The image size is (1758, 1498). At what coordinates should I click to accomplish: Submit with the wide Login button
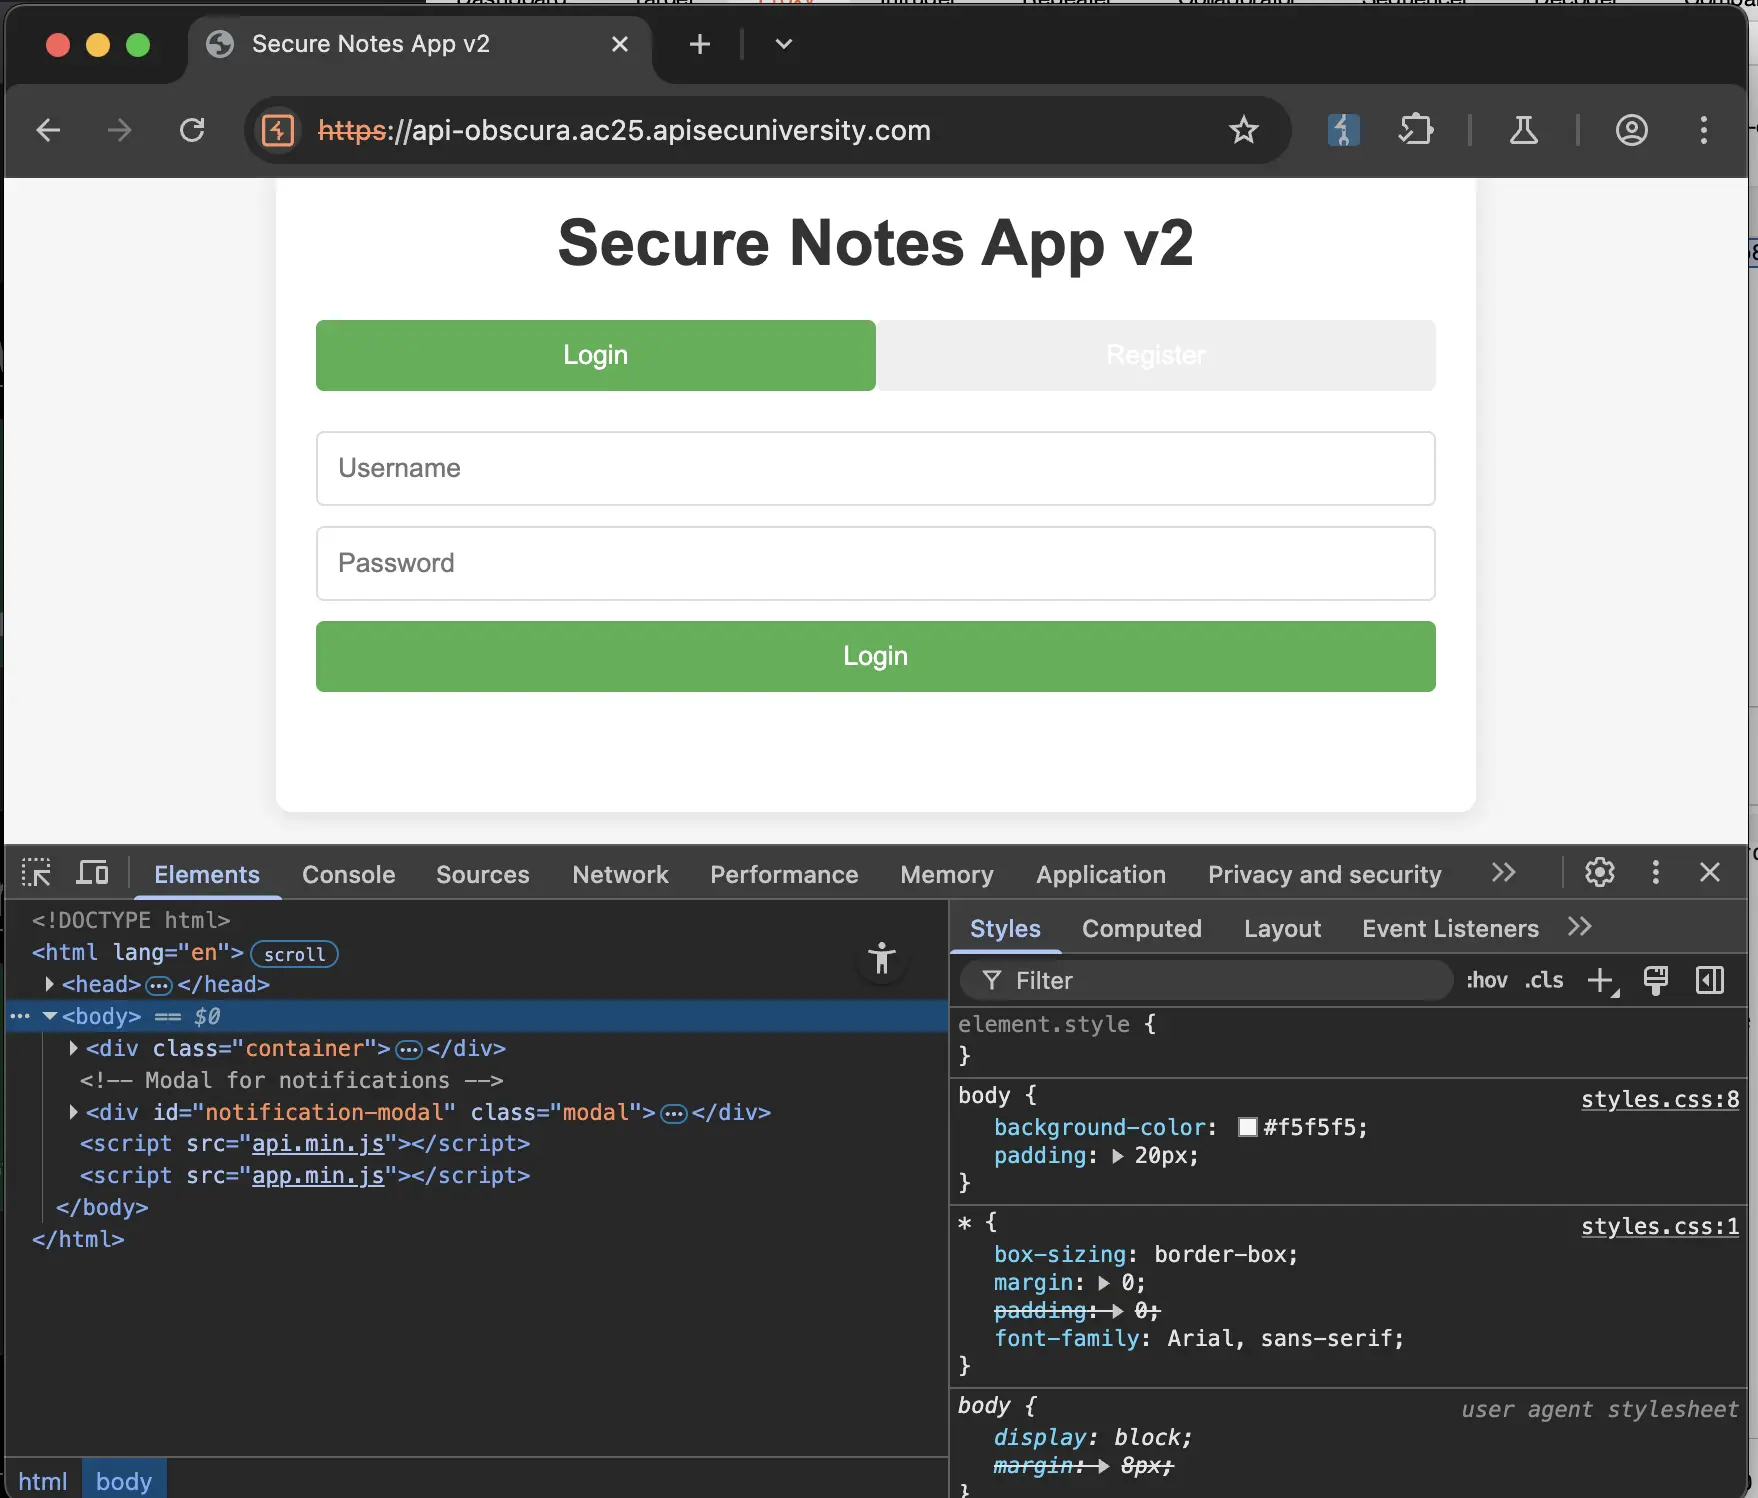point(876,656)
